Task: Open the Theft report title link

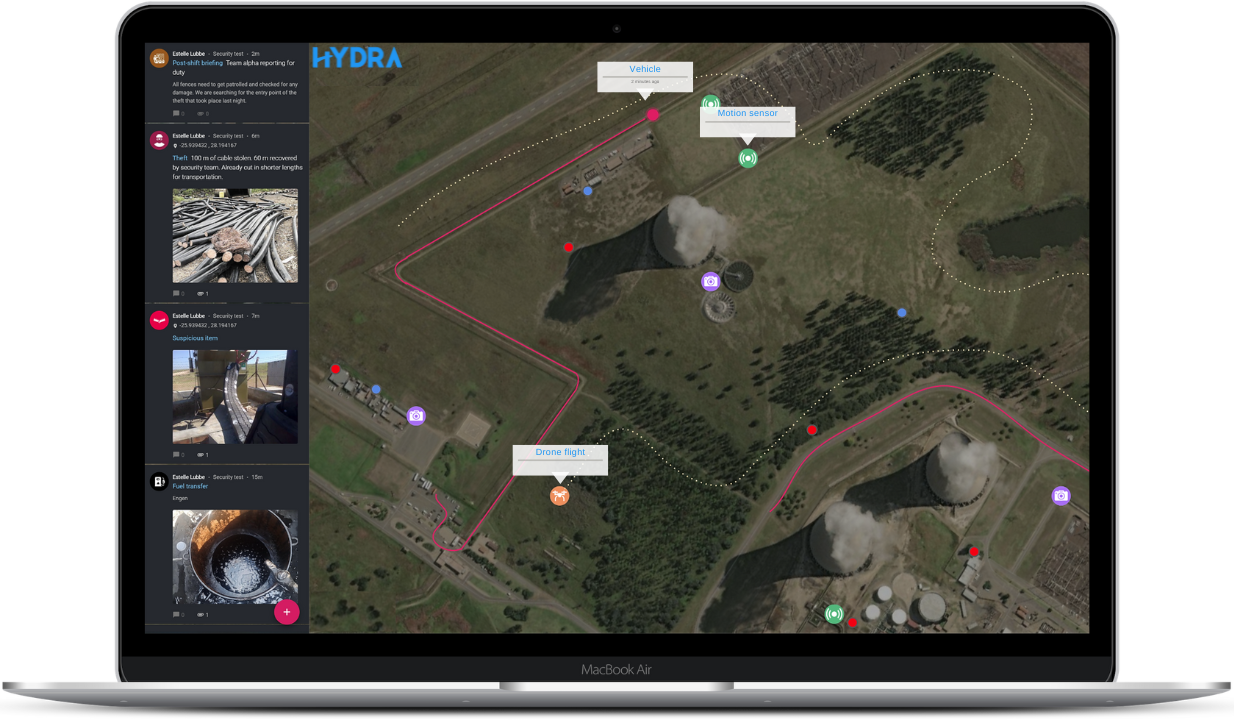Action: tap(180, 158)
